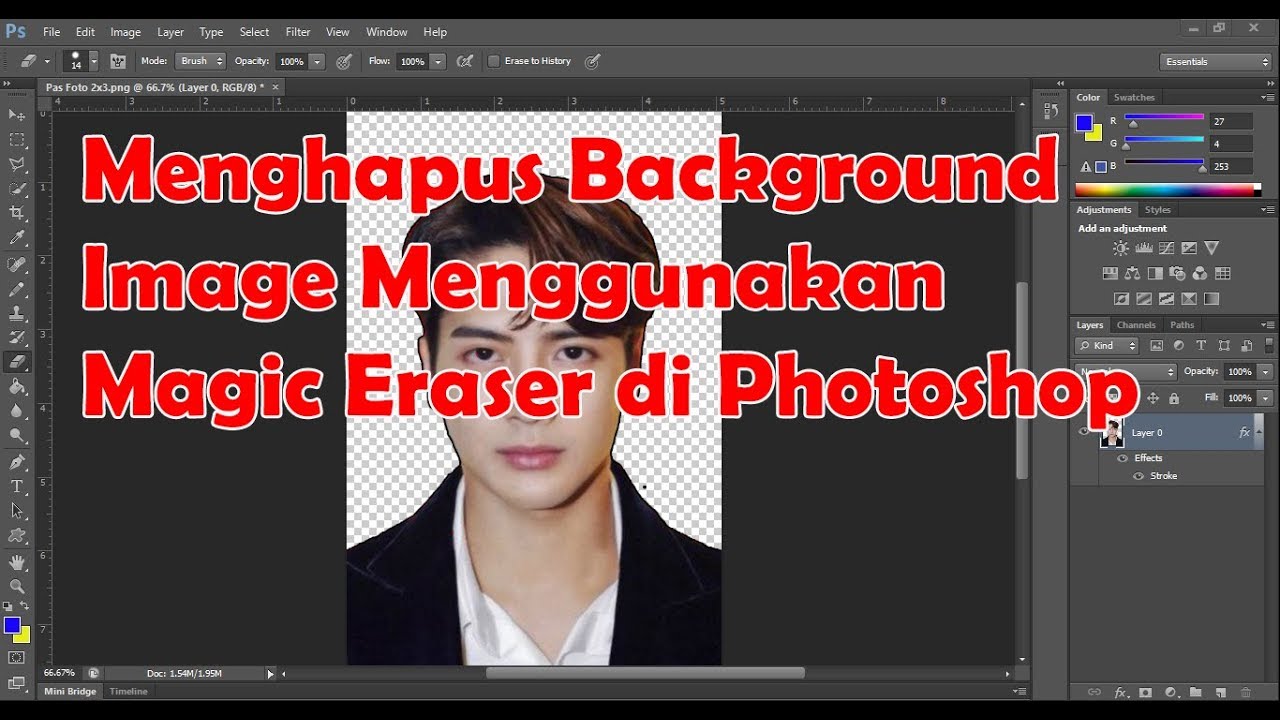The width and height of the screenshot is (1280, 720).
Task: Select the Horizontal Type tool
Action: pos(17,487)
